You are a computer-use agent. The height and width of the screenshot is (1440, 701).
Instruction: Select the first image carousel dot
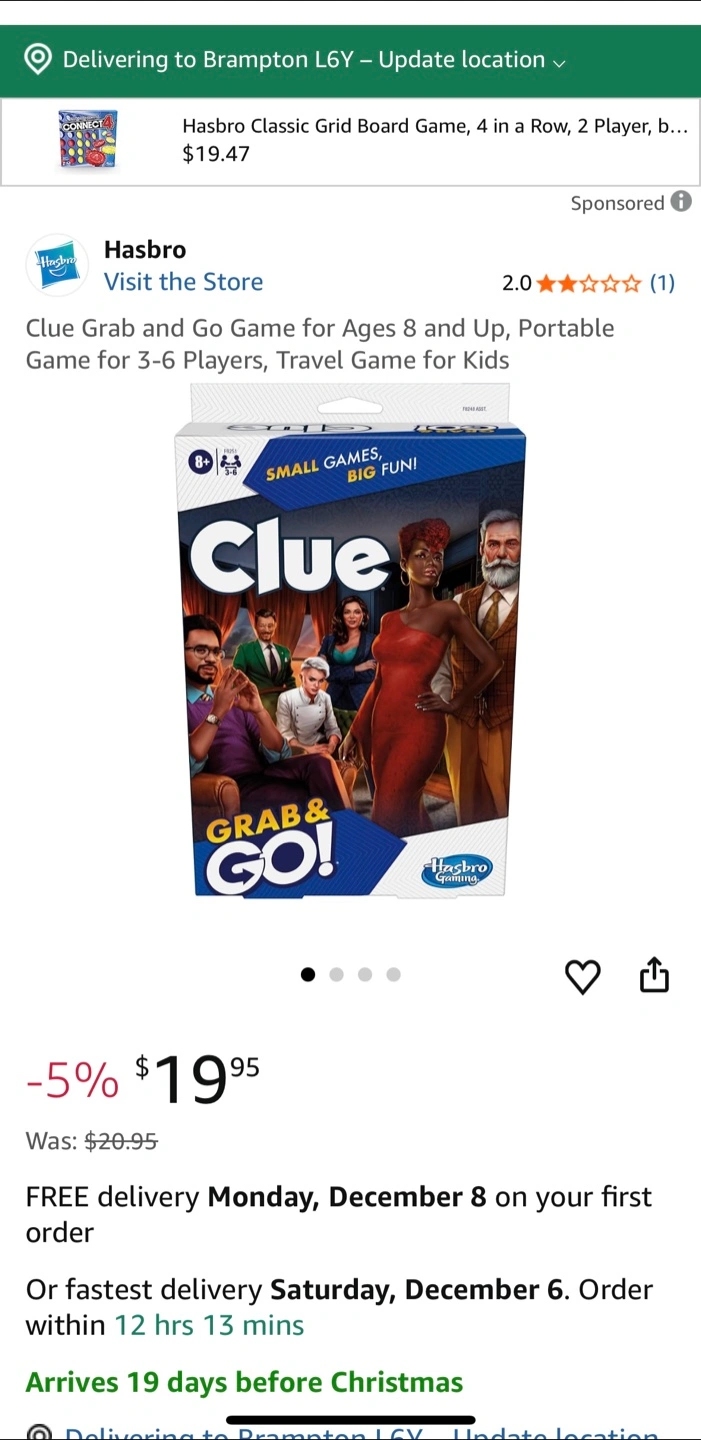pyautogui.click(x=308, y=974)
